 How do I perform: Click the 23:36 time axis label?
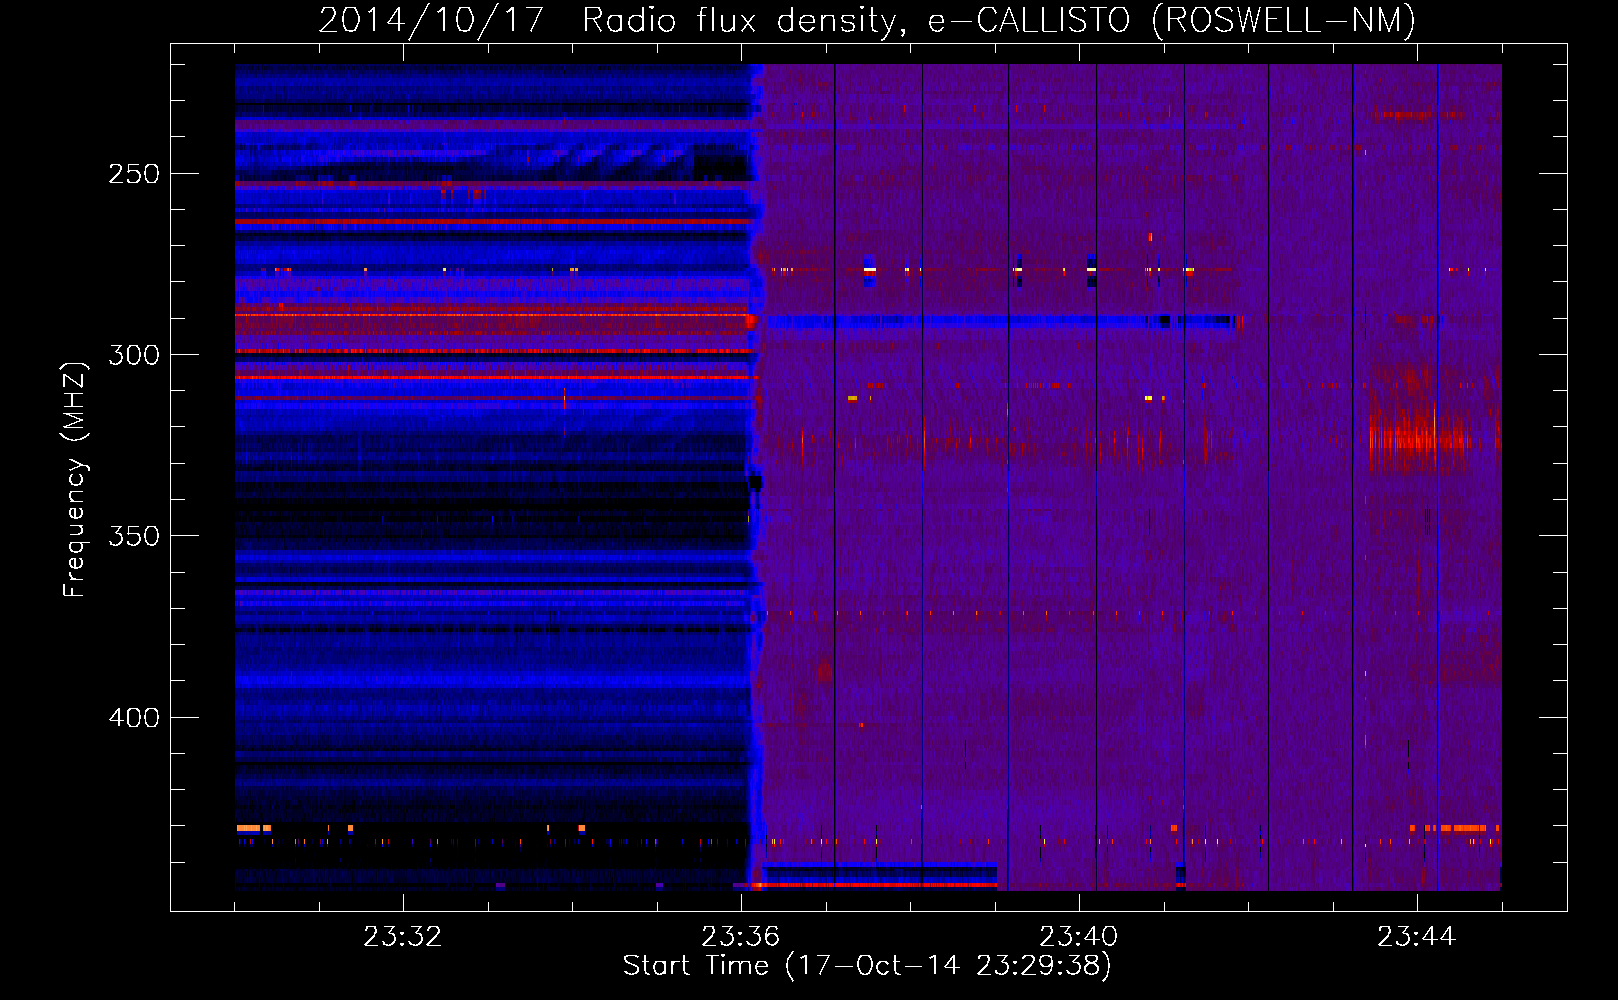click(x=741, y=937)
